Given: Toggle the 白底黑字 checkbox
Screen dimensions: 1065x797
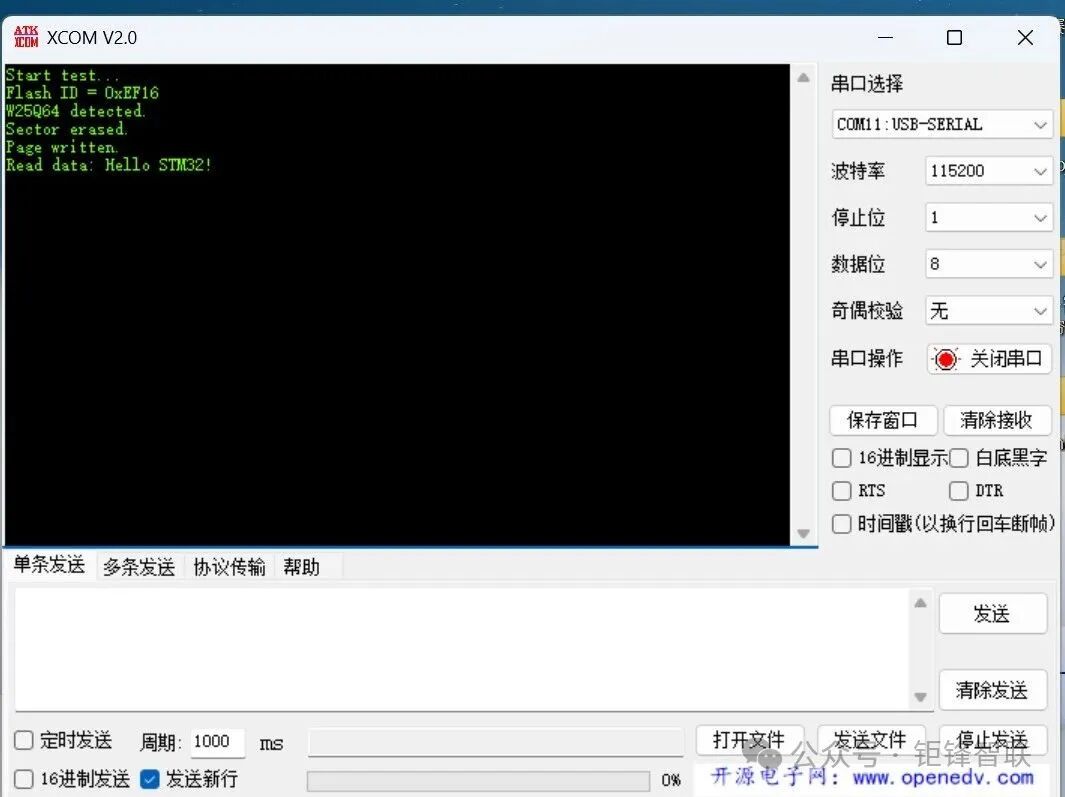Looking at the screenshot, I should click(958, 458).
